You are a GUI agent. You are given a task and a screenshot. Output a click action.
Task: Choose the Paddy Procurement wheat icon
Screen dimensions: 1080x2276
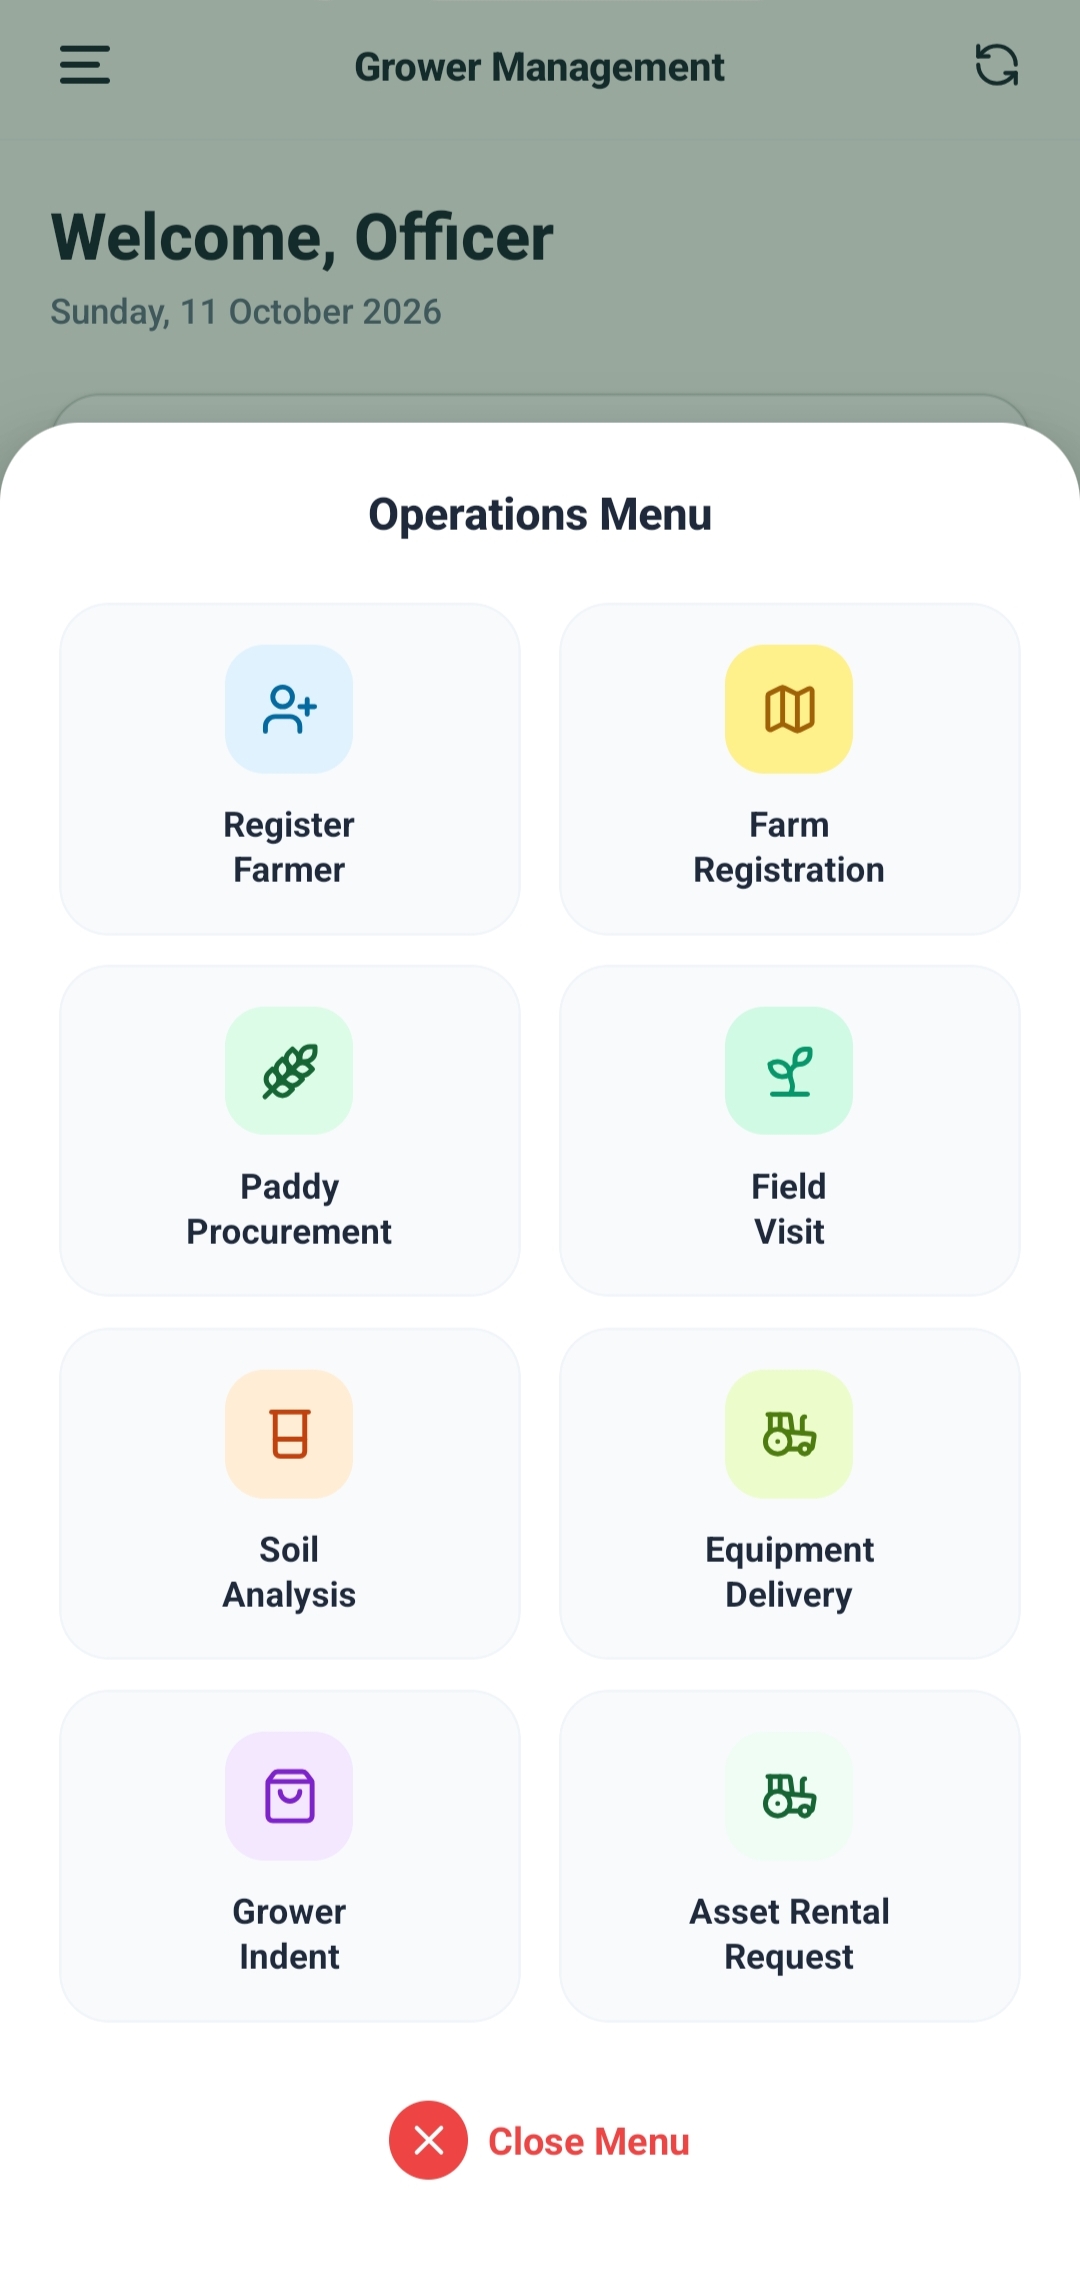point(289,1071)
